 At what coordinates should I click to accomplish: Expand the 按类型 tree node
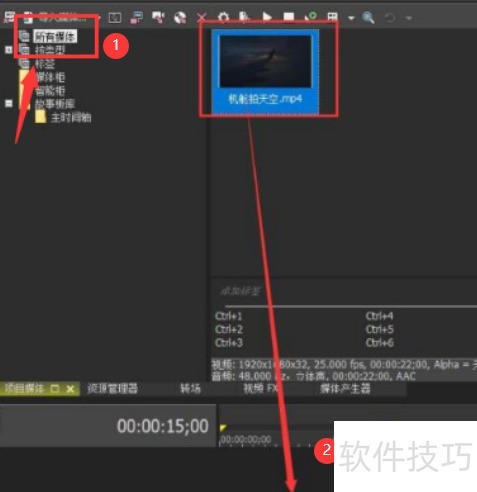tap(9, 50)
